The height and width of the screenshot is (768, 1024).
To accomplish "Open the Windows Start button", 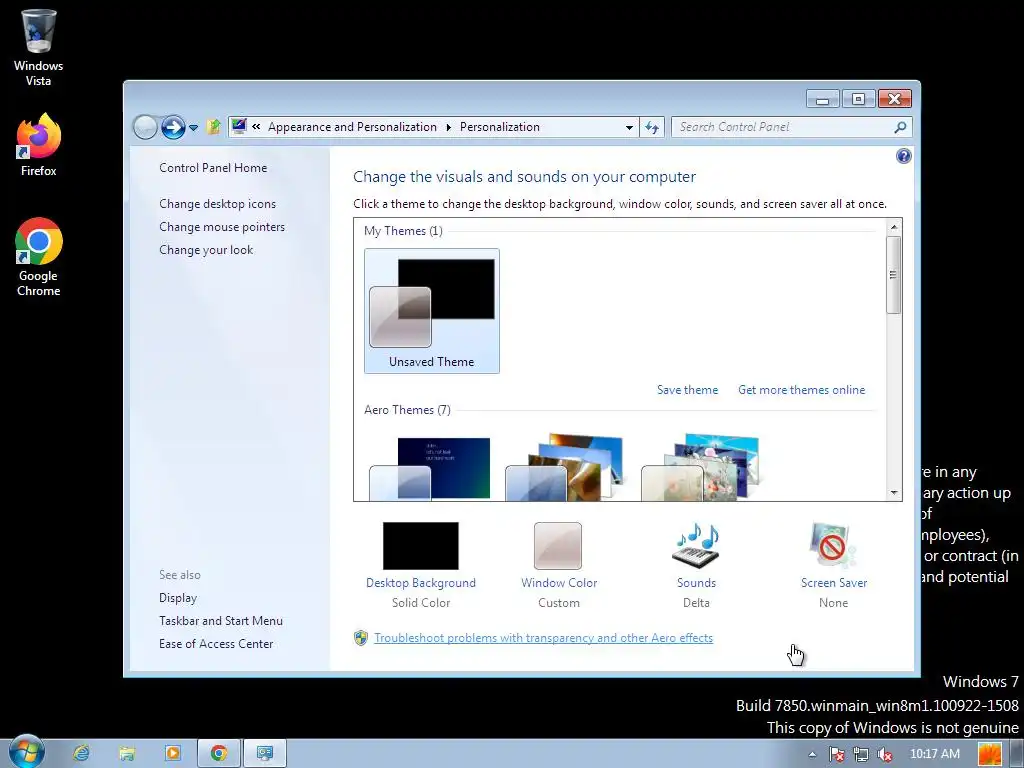I will coord(27,752).
